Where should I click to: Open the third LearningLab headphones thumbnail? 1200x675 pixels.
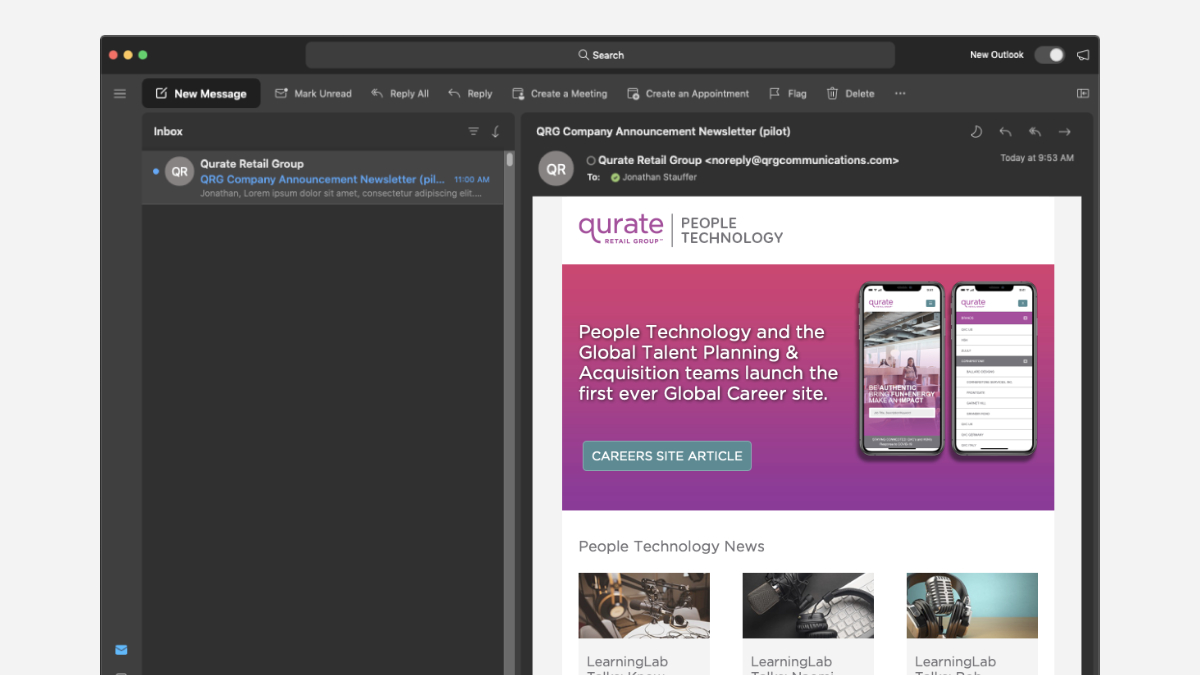pyautogui.click(x=972, y=606)
